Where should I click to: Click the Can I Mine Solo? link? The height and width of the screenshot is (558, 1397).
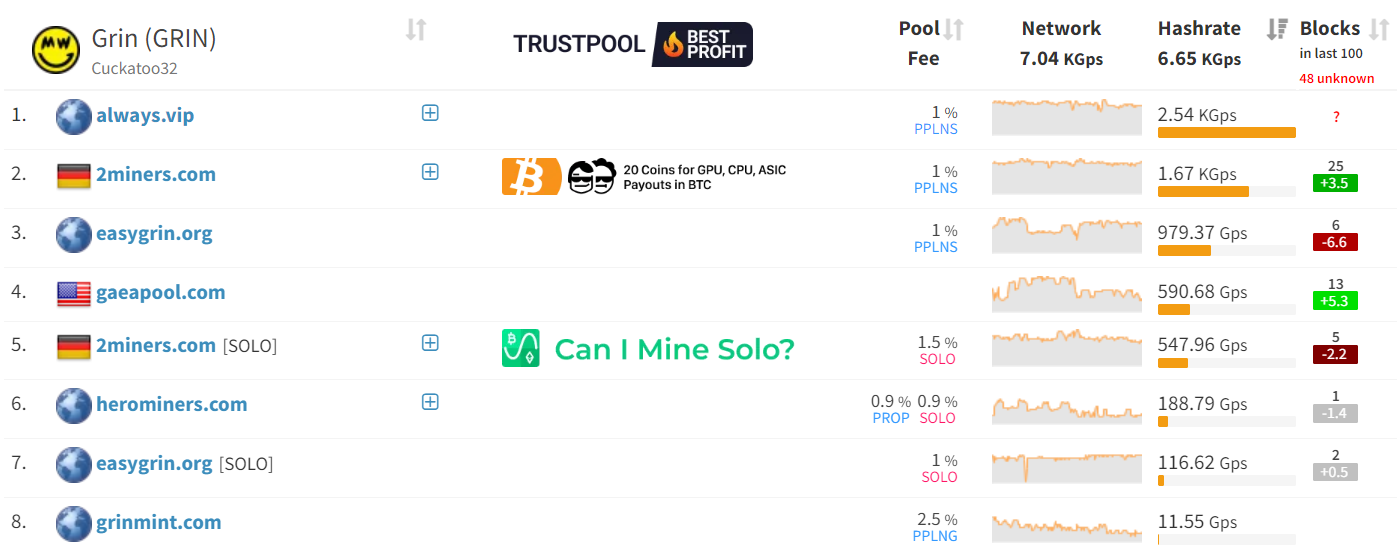coord(674,349)
